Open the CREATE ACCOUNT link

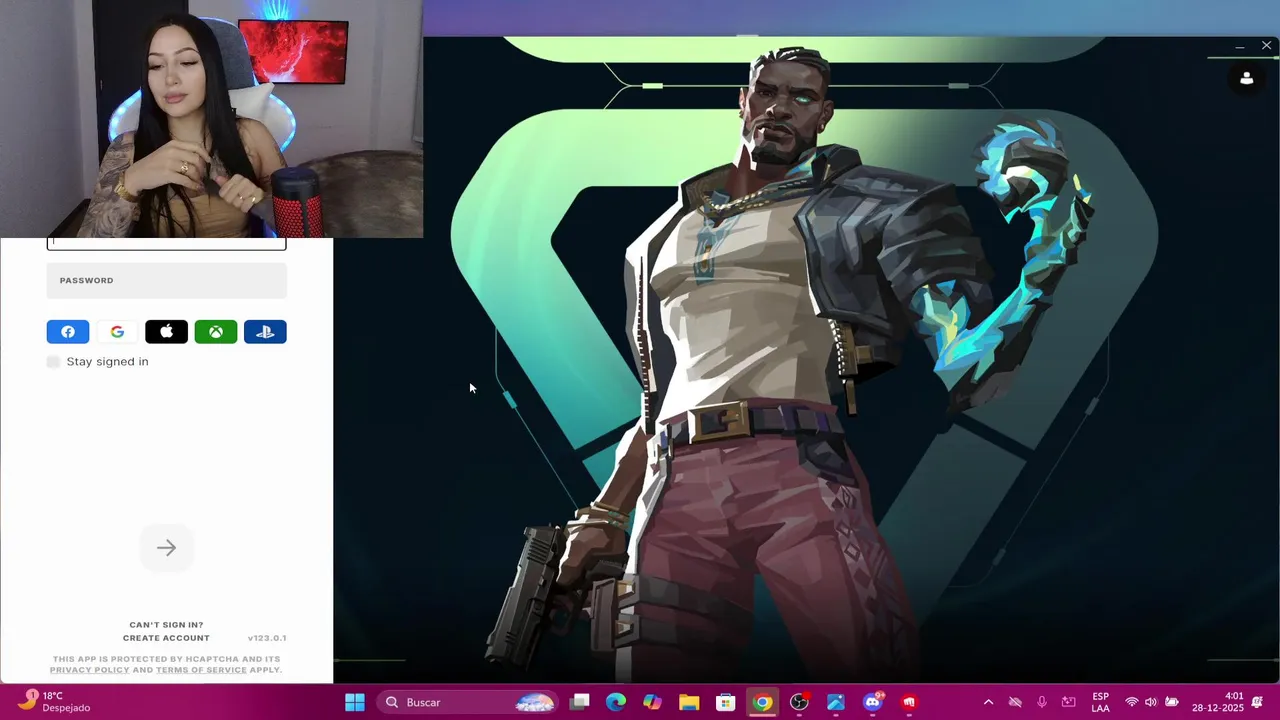point(166,638)
